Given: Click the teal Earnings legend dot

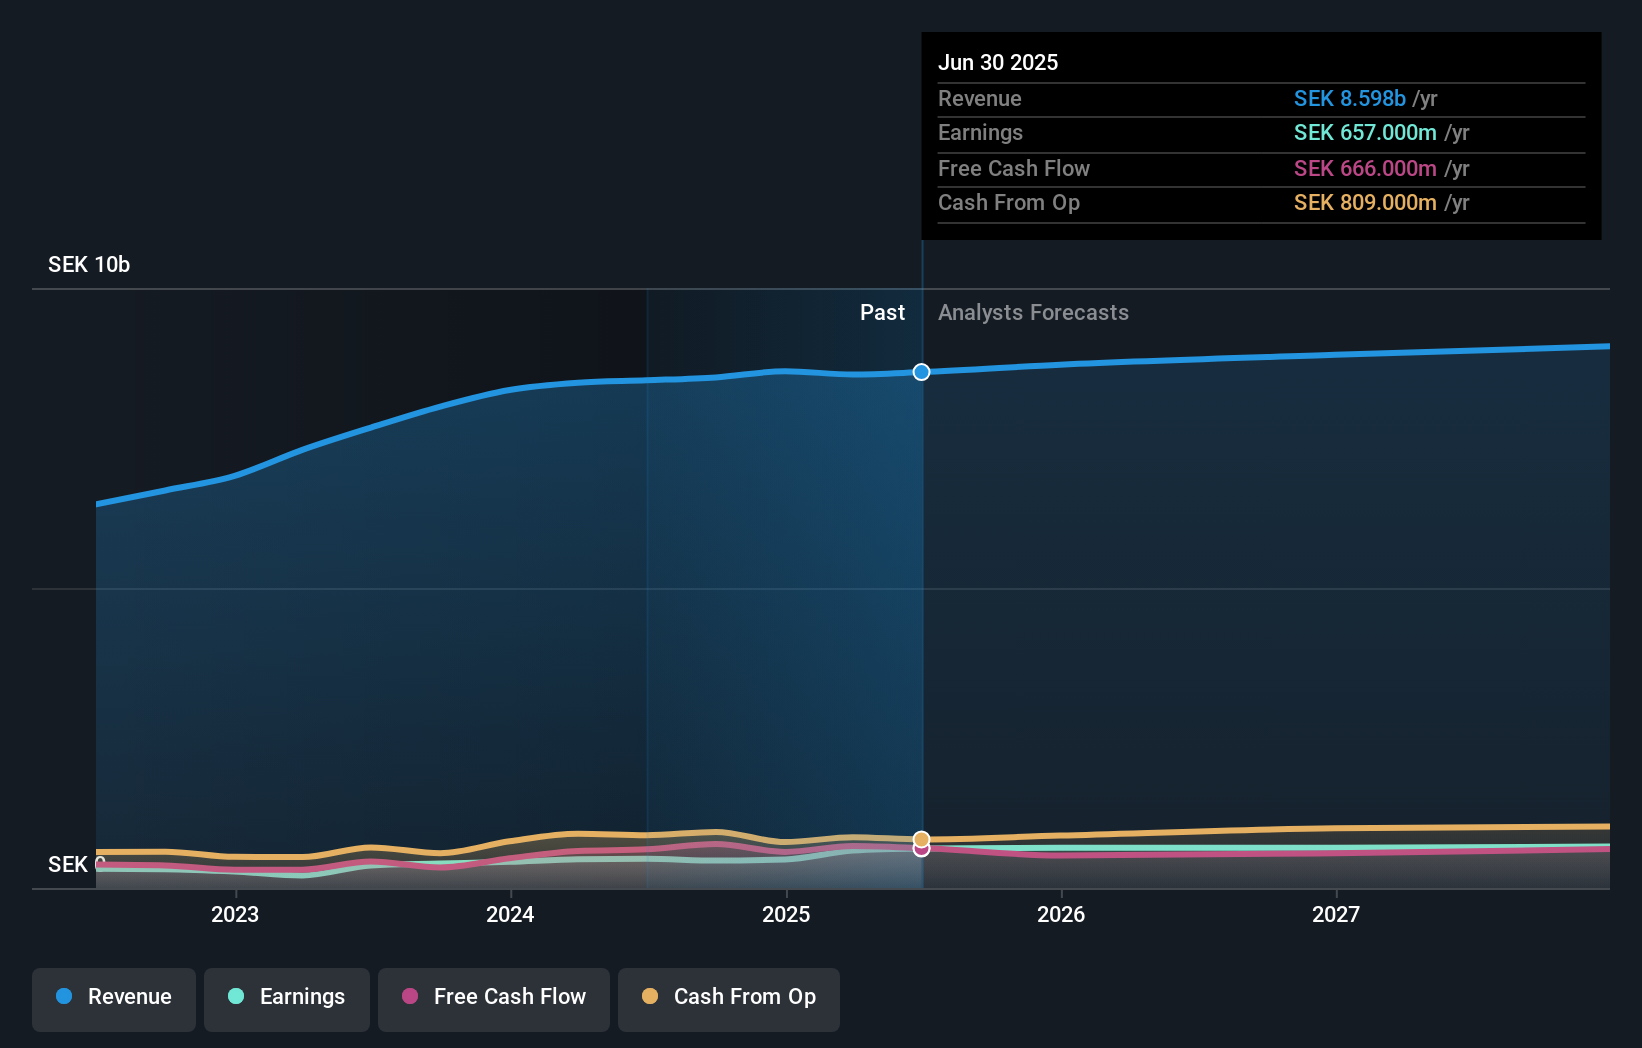Looking at the screenshot, I should [236, 996].
